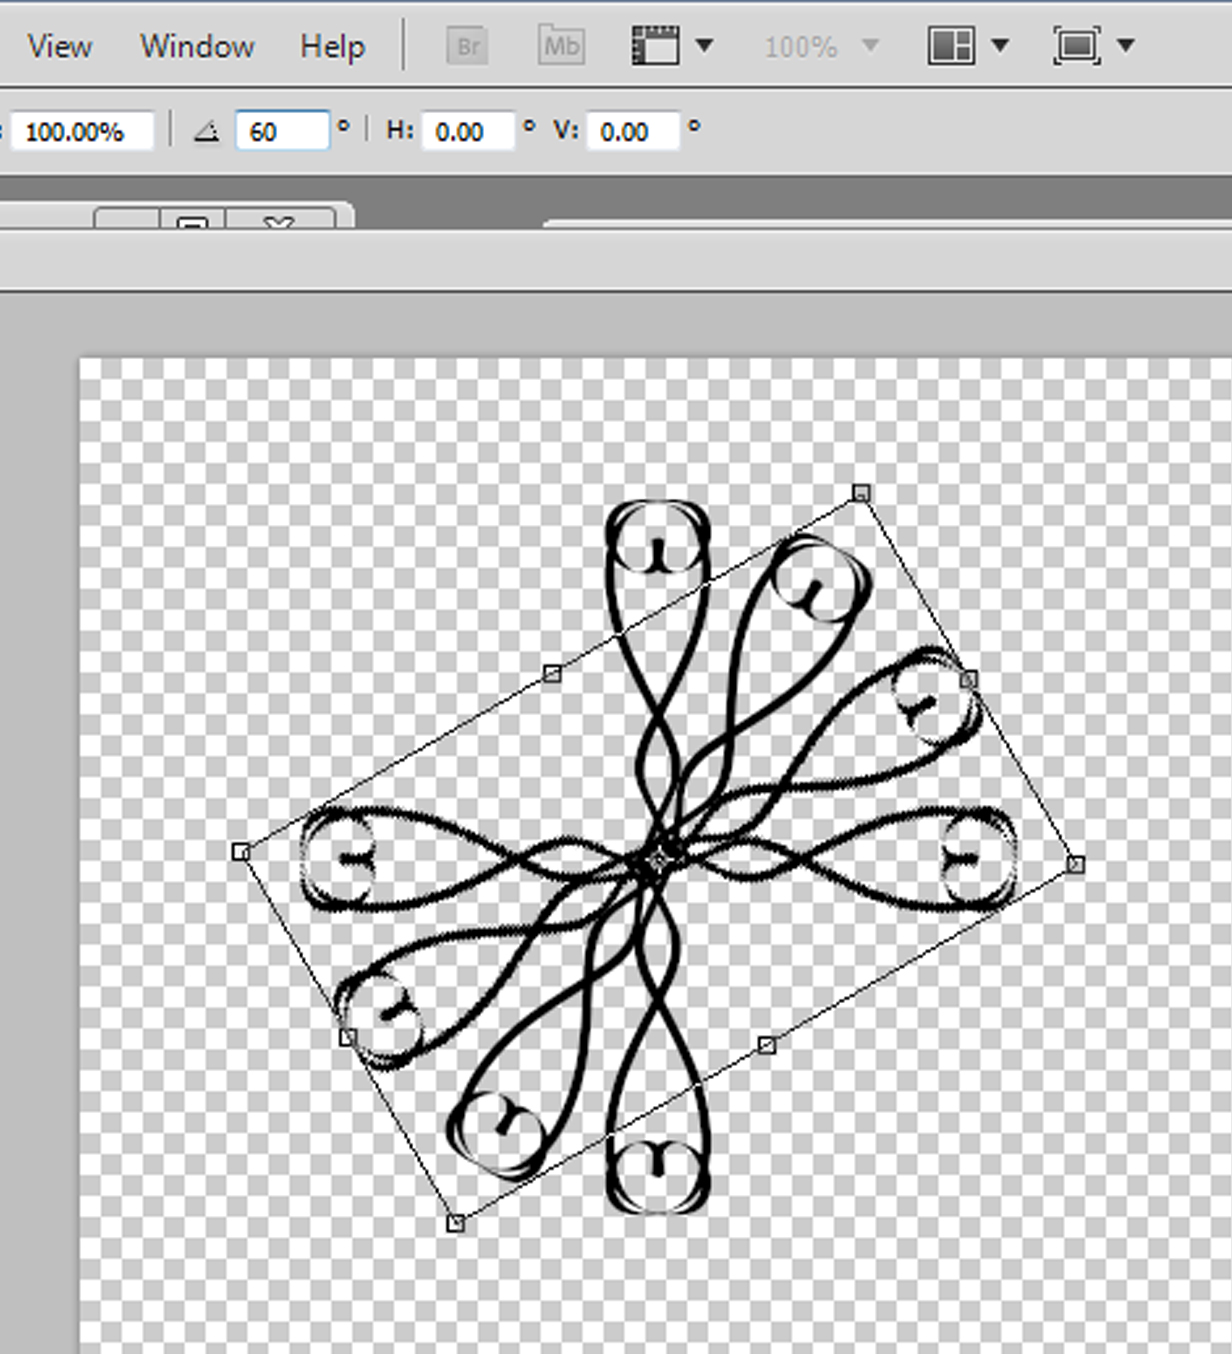The width and height of the screenshot is (1232, 1354).
Task: Click the View Extras icon
Action: pos(657,45)
